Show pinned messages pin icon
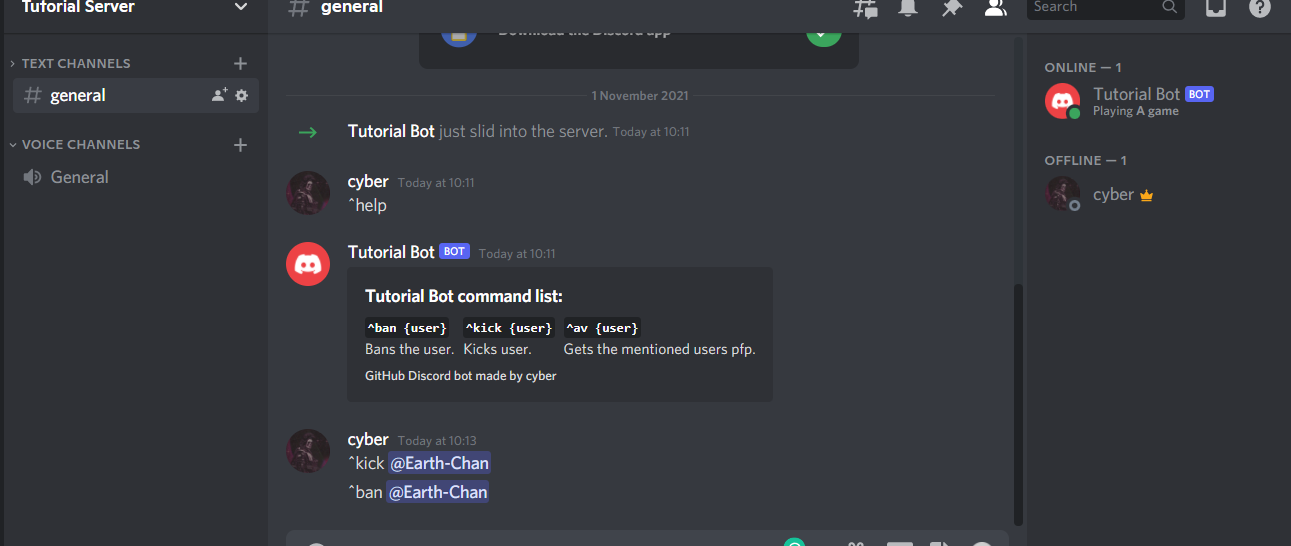 951,8
